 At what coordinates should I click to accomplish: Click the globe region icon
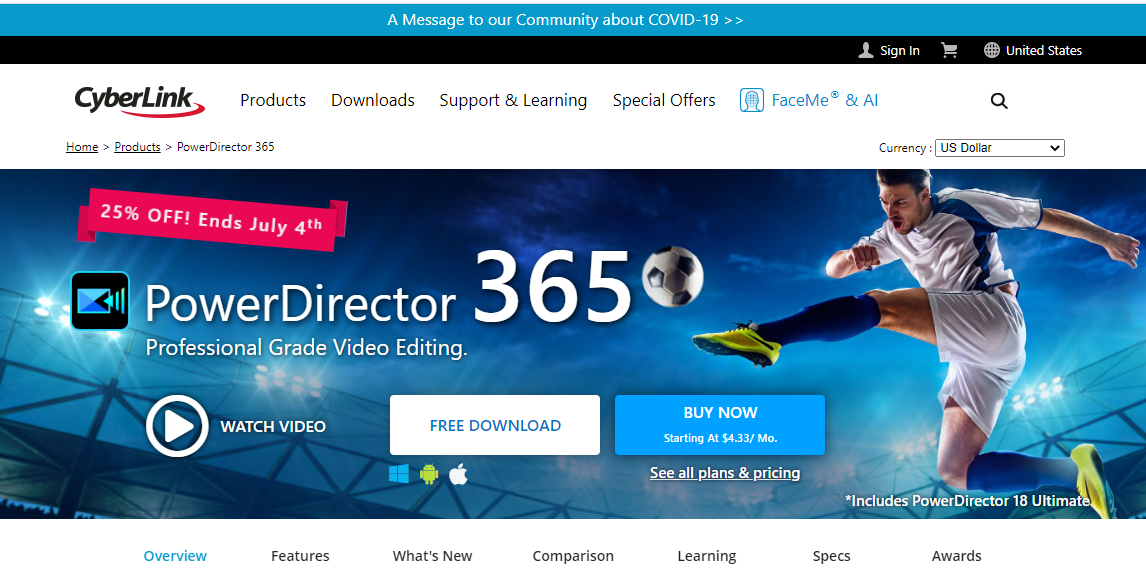992,50
